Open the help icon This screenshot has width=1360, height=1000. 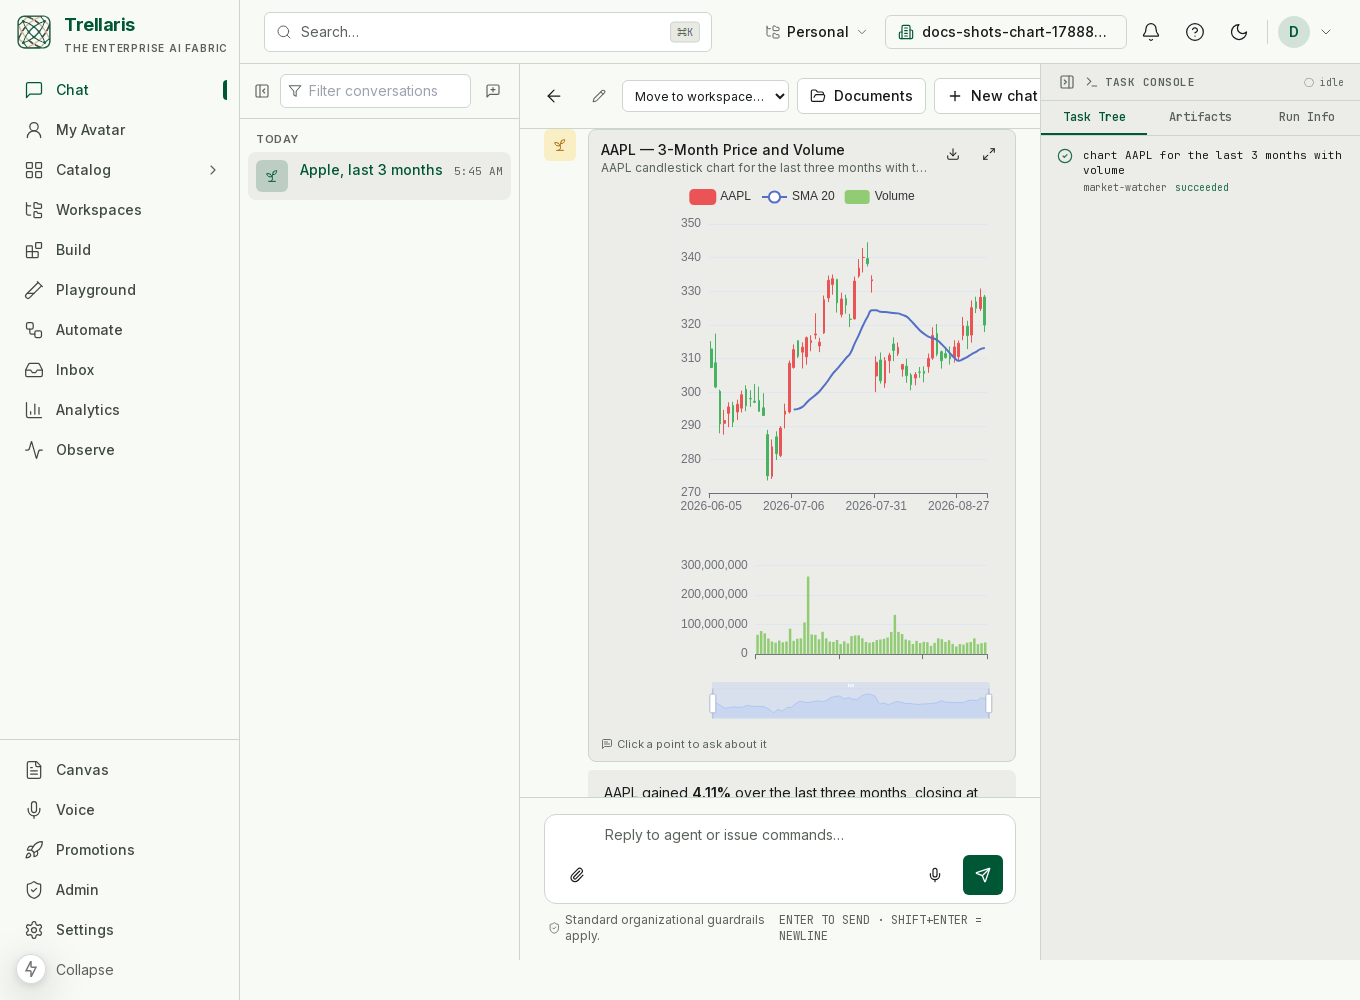(1195, 32)
